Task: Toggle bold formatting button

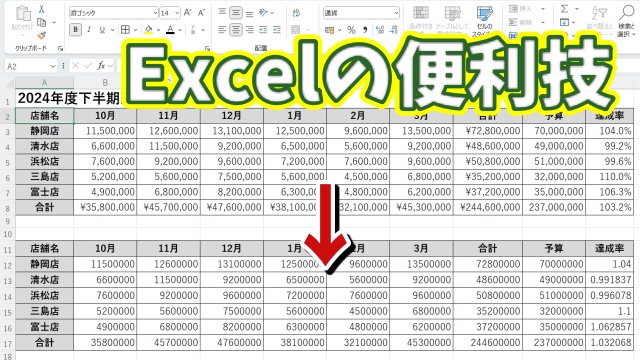Action: tap(76, 30)
